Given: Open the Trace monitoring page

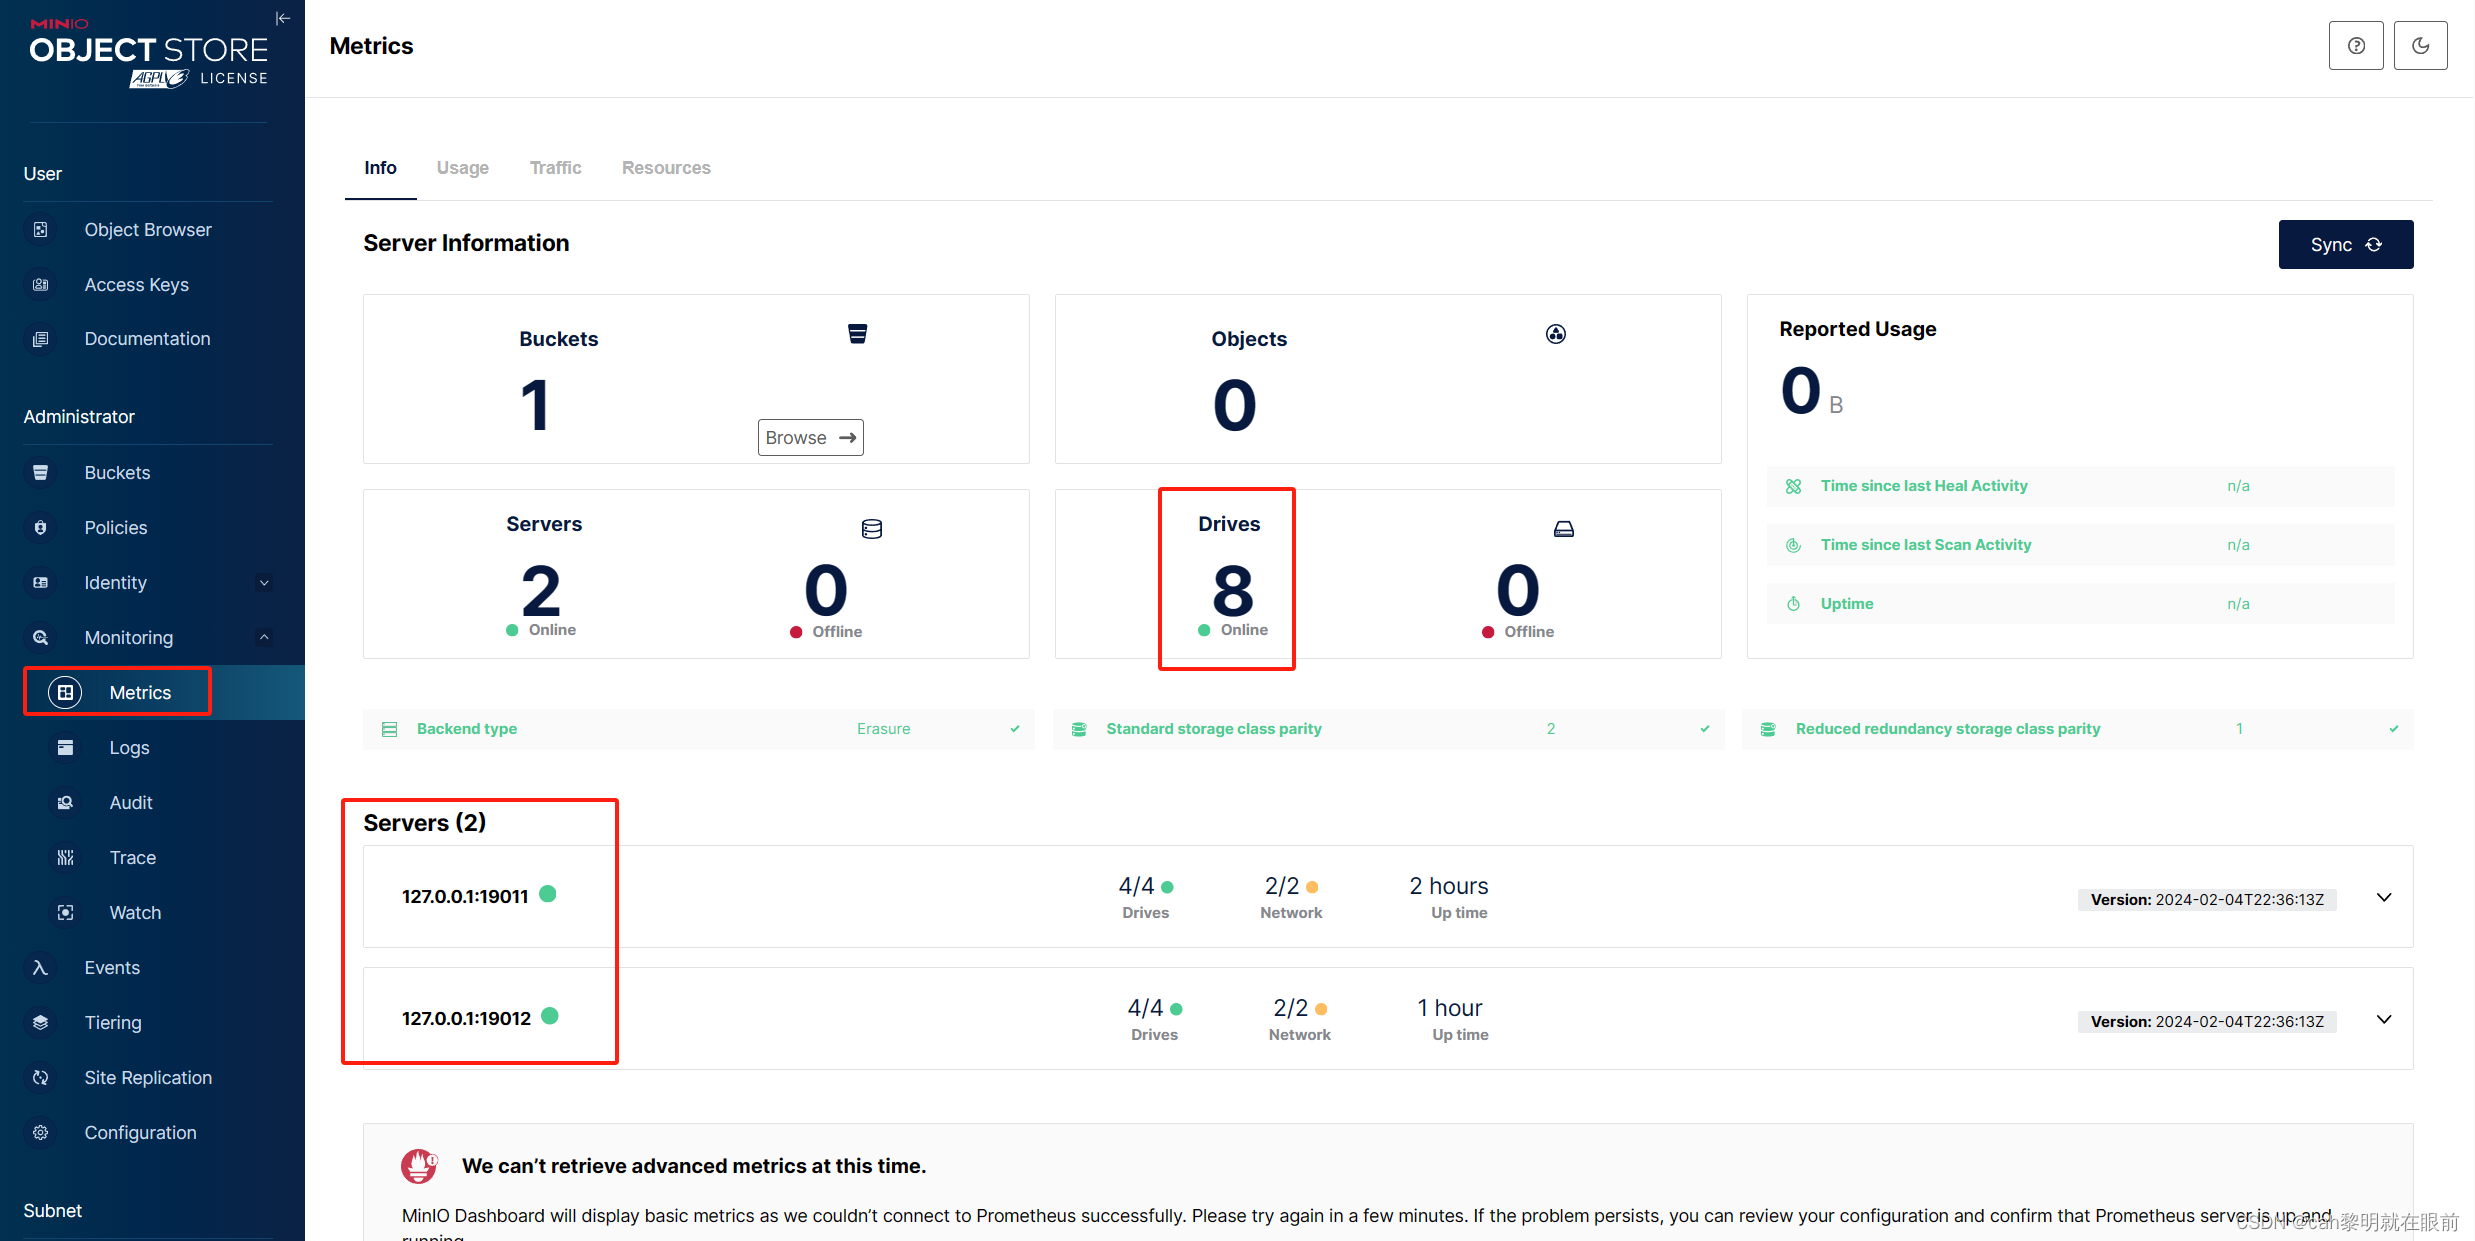Looking at the screenshot, I should tap(132, 858).
